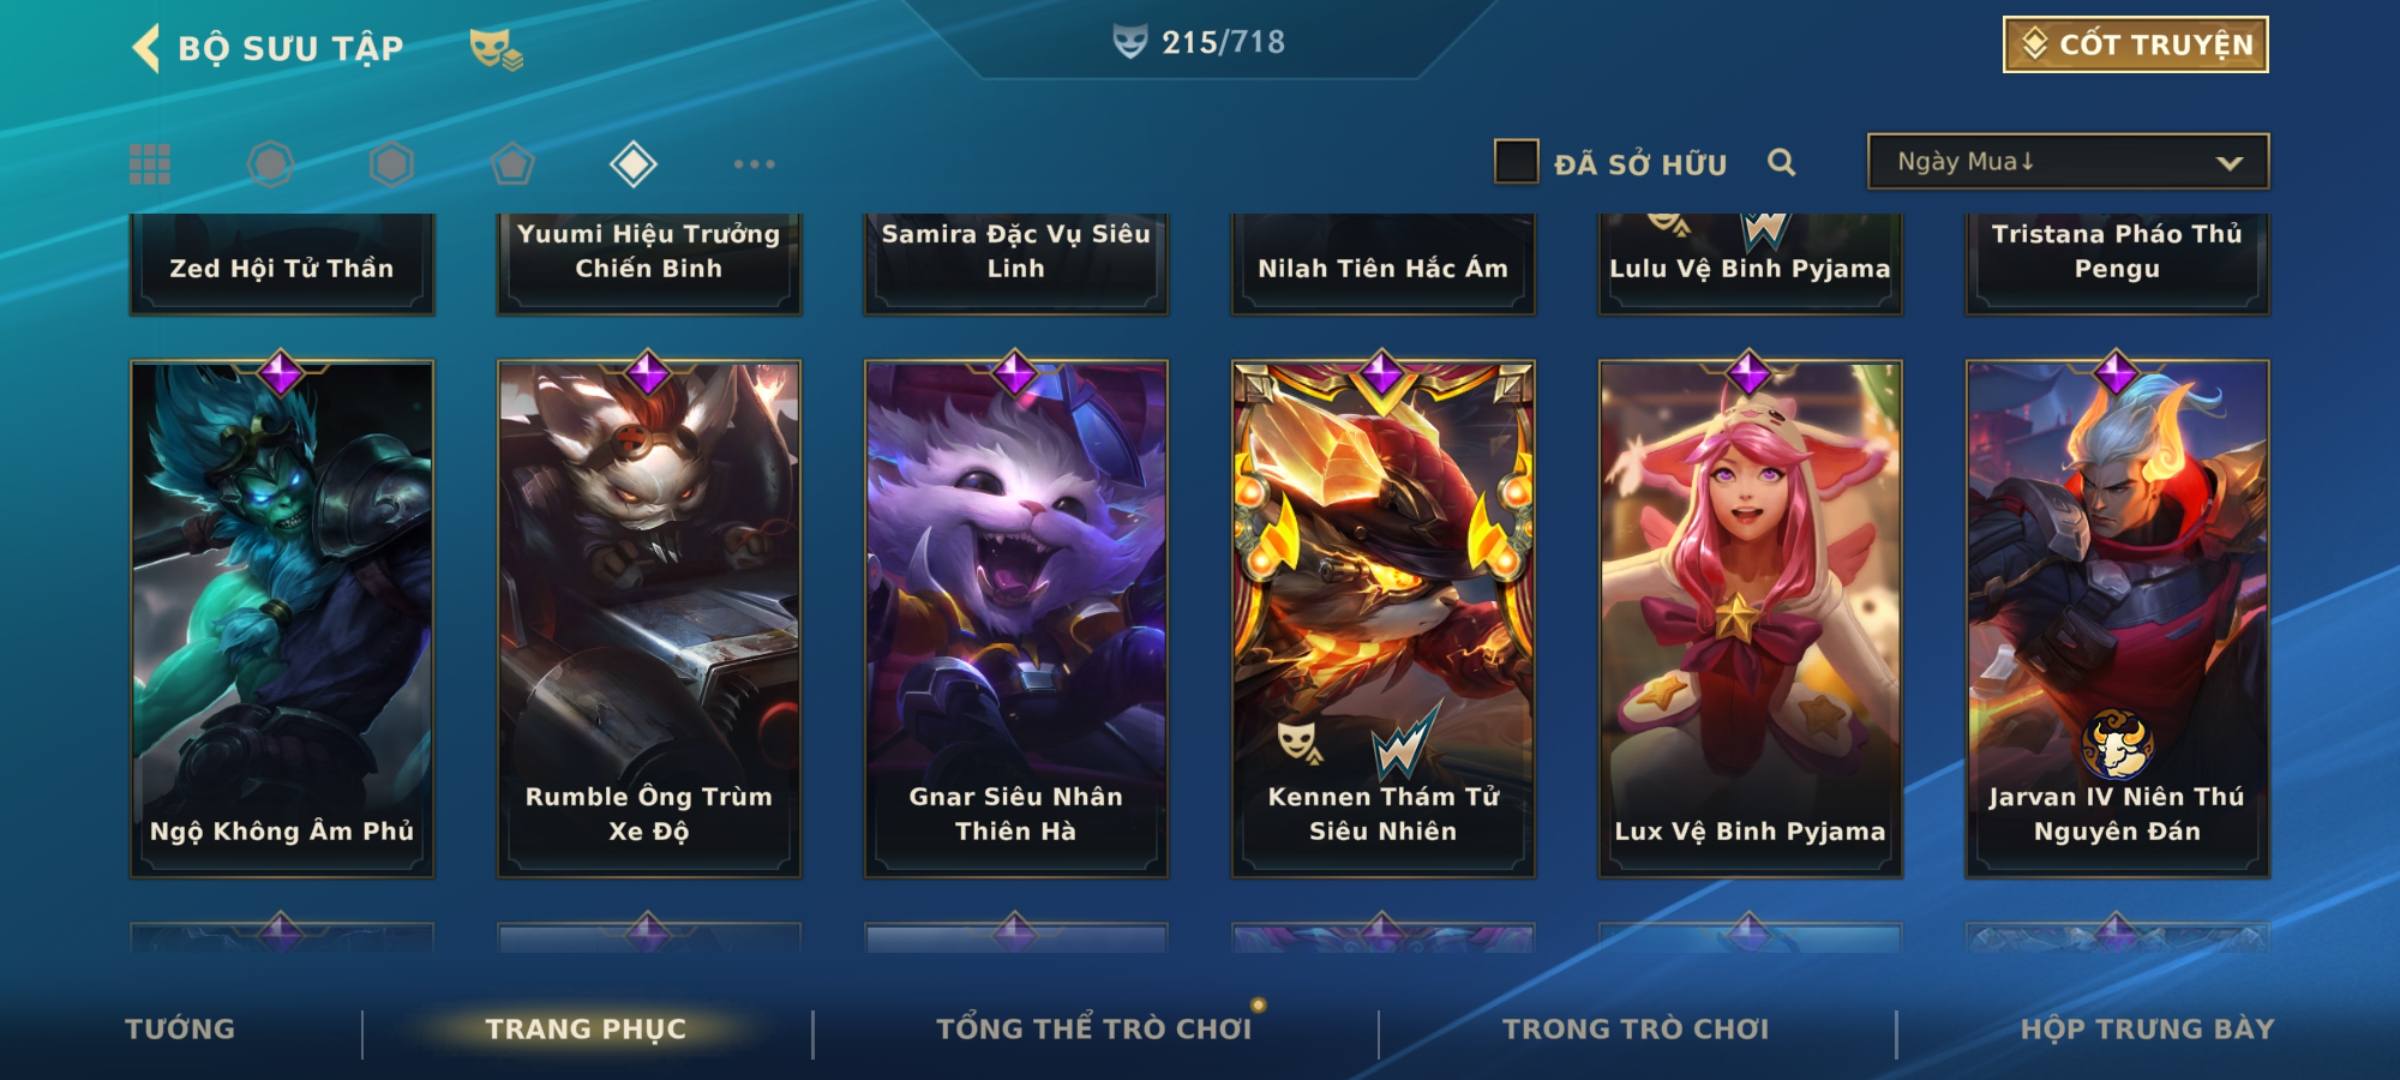Switch to the Tướng tab
This screenshot has width=2400, height=1080.
(180, 1029)
